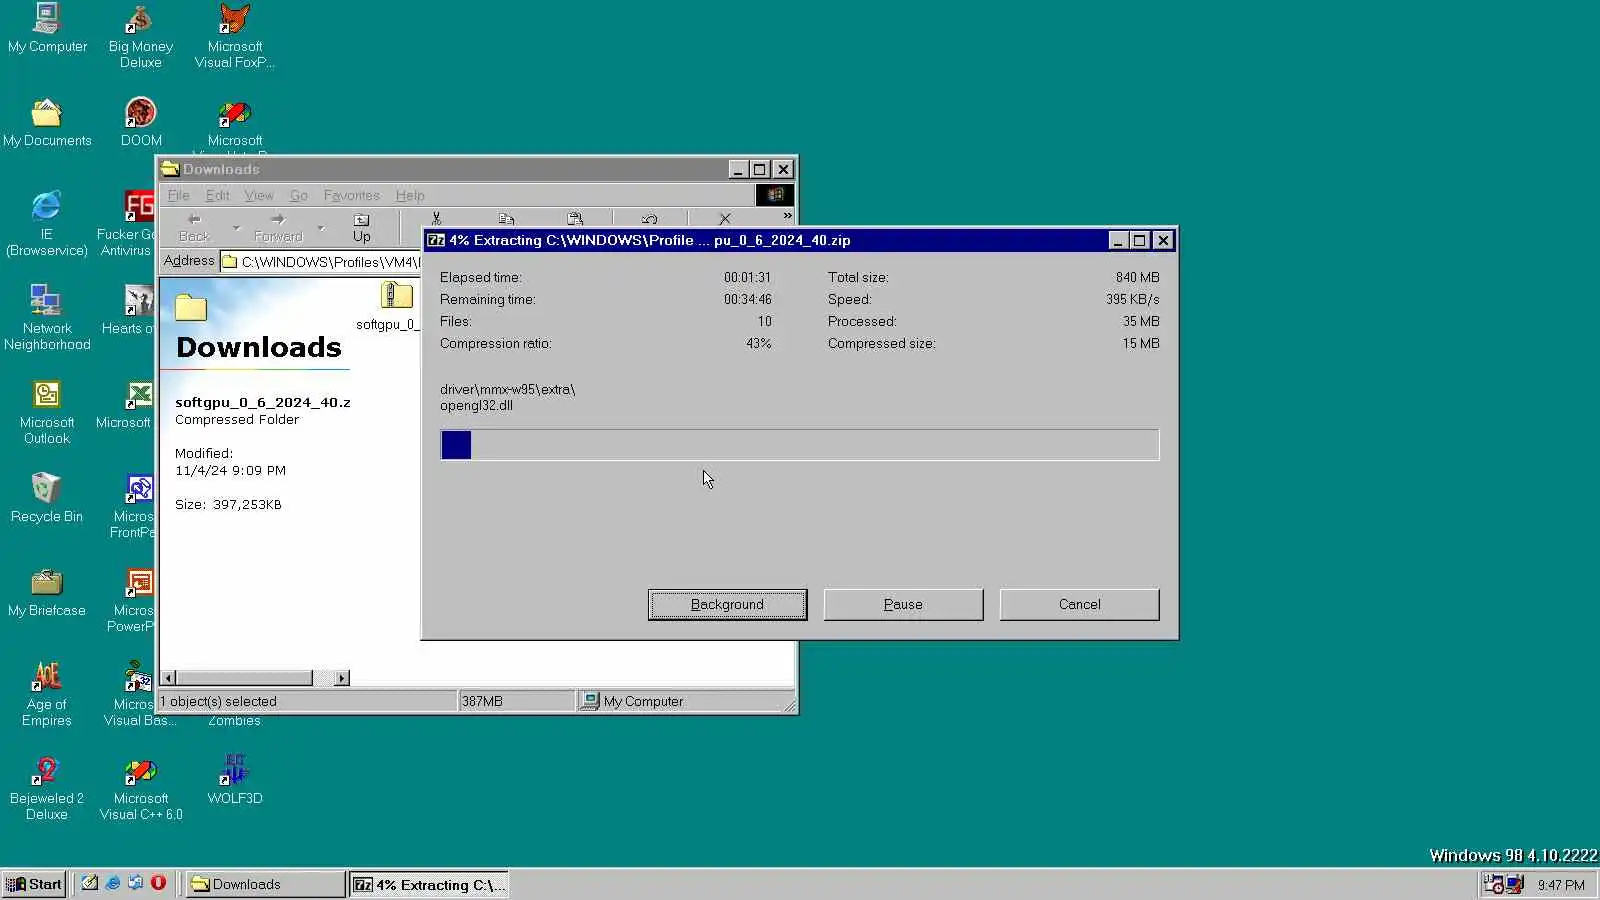Launch Opera from the quick launch bar
Screen dimensions: 1600x900
pyautogui.click(x=158, y=883)
